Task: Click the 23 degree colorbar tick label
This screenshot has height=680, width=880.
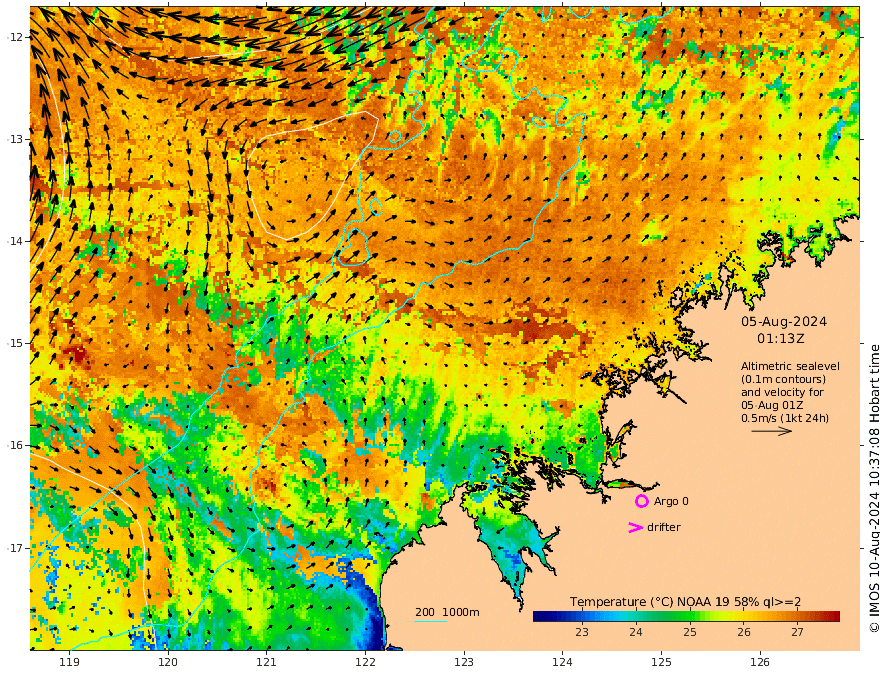Action: tap(582, 632)
